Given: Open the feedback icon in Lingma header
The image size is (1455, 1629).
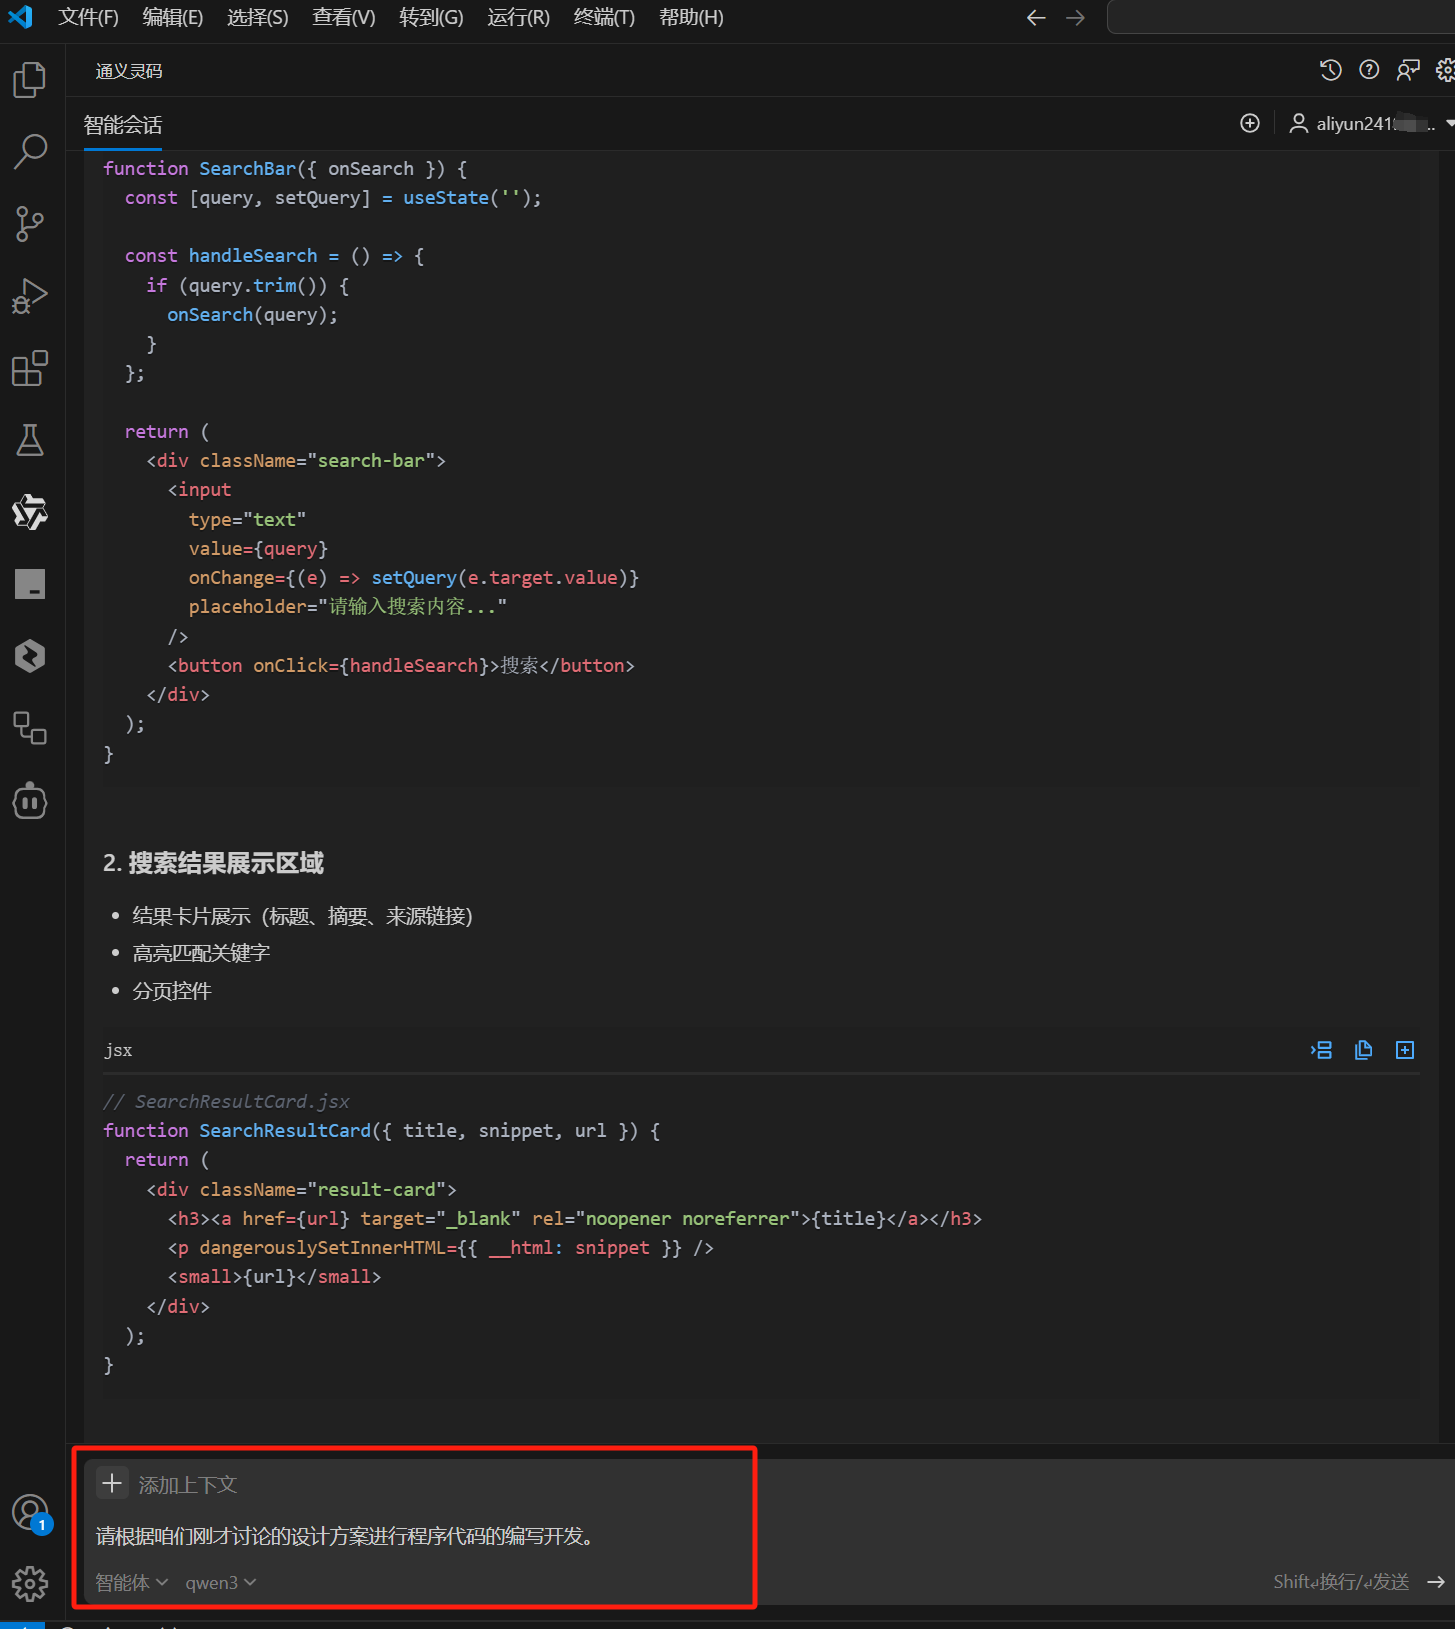Looking at the screenshot, I should point(1408,70).
